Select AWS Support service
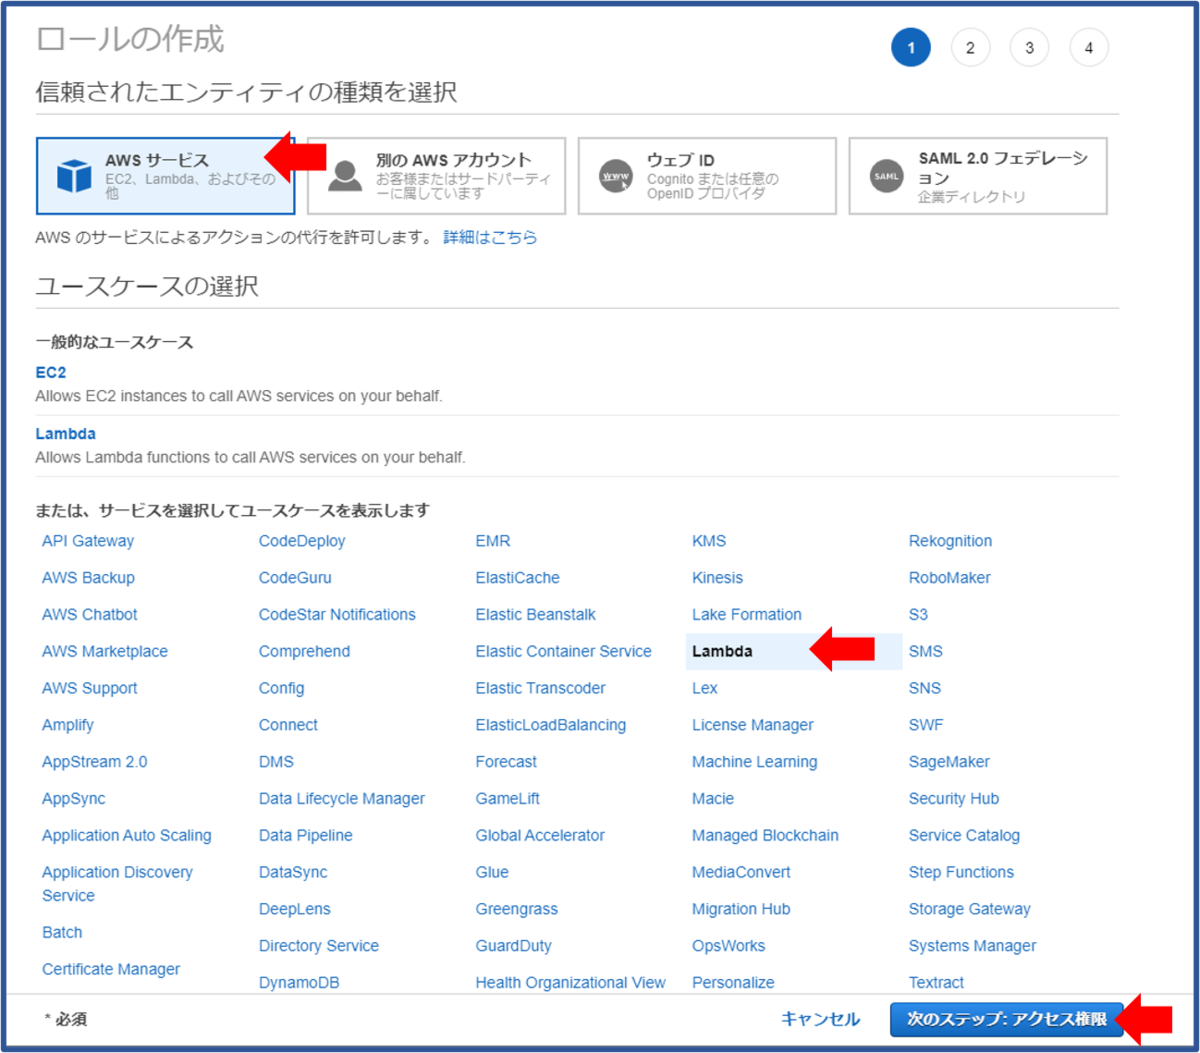Screen dimensions: 1200x1053 (x=90, y=688)
